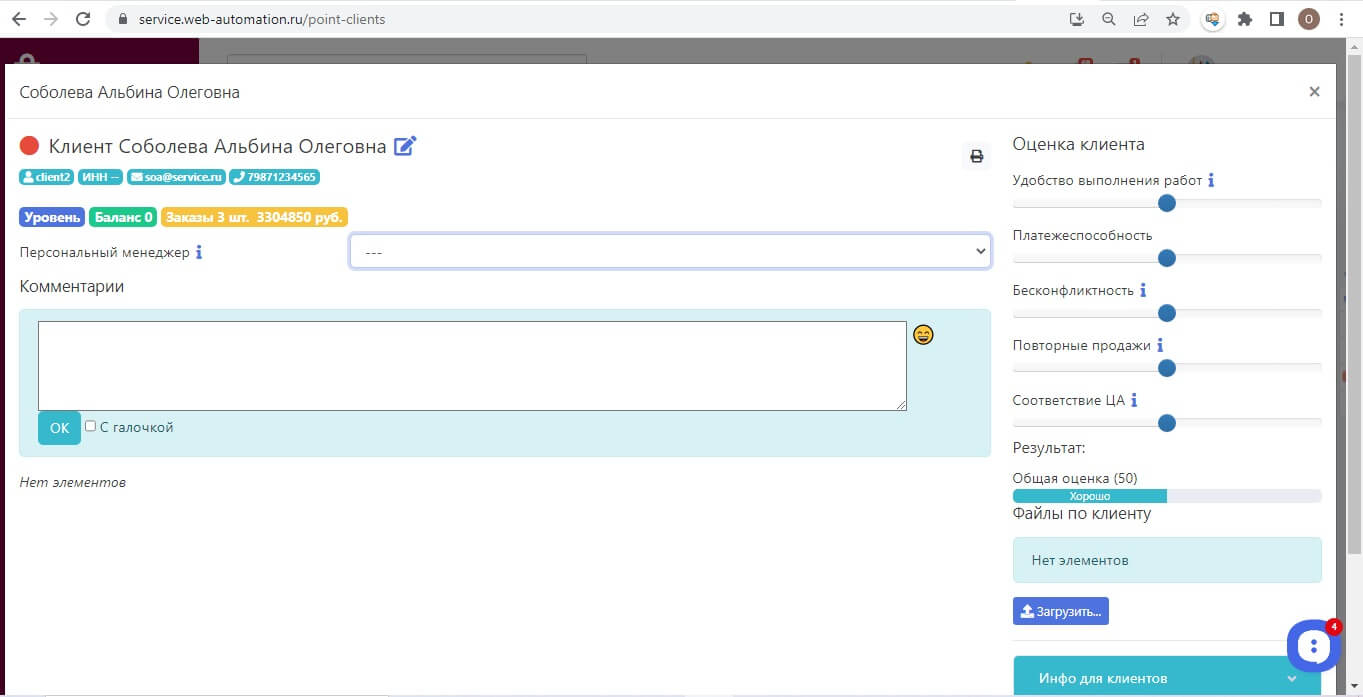Adjust the Платежеспособность slider
The image size is (1363, 697).
tap(1166, 258)
